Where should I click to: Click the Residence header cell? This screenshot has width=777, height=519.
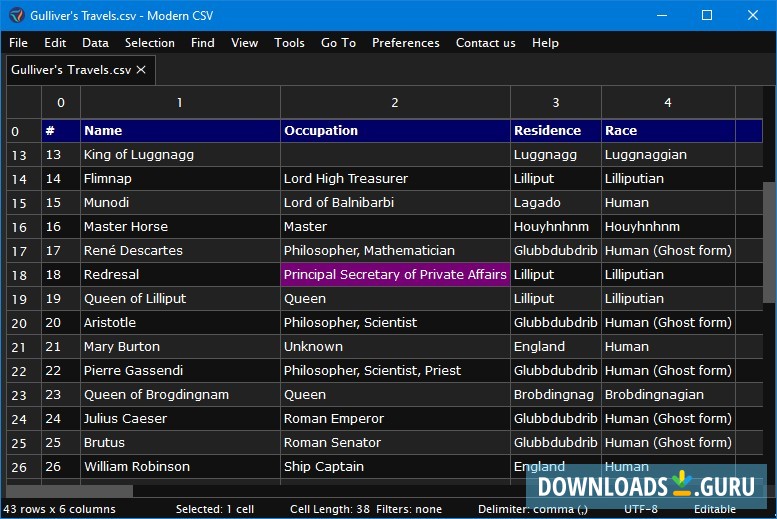click(556, 131)
